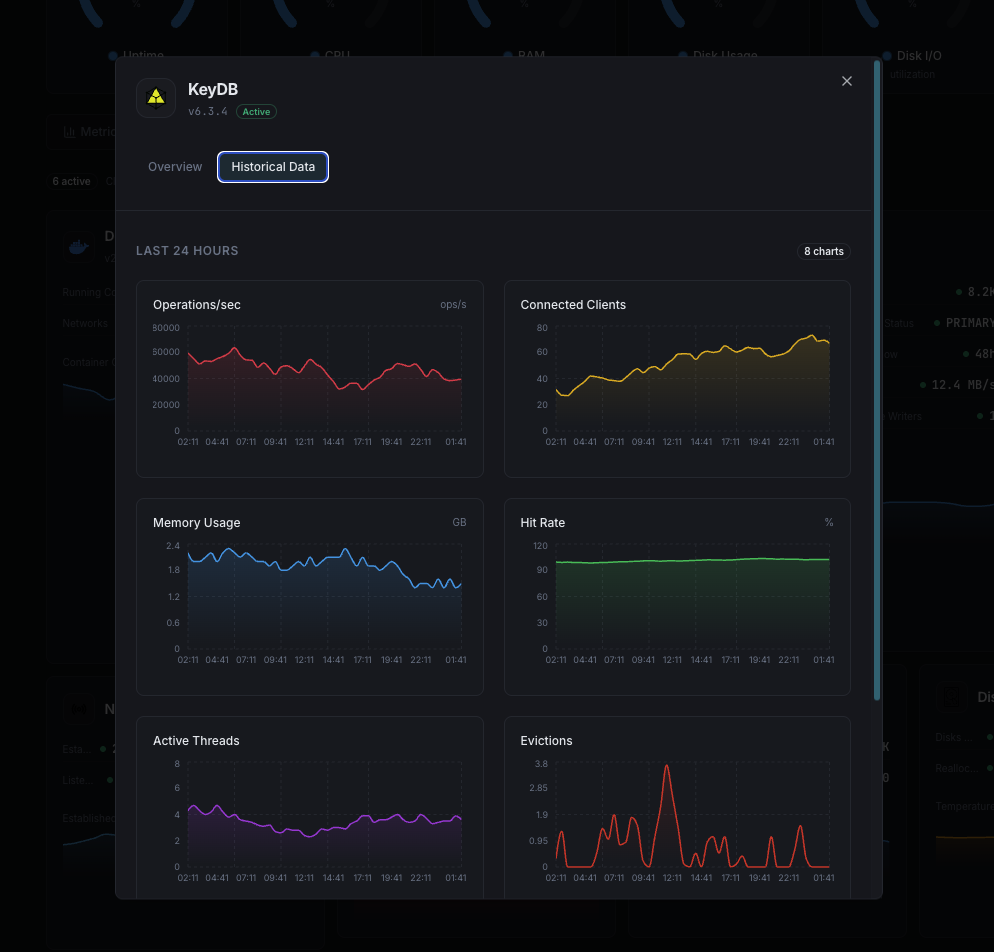
Task: Close the KeyDB dialog
Action: 847,81
